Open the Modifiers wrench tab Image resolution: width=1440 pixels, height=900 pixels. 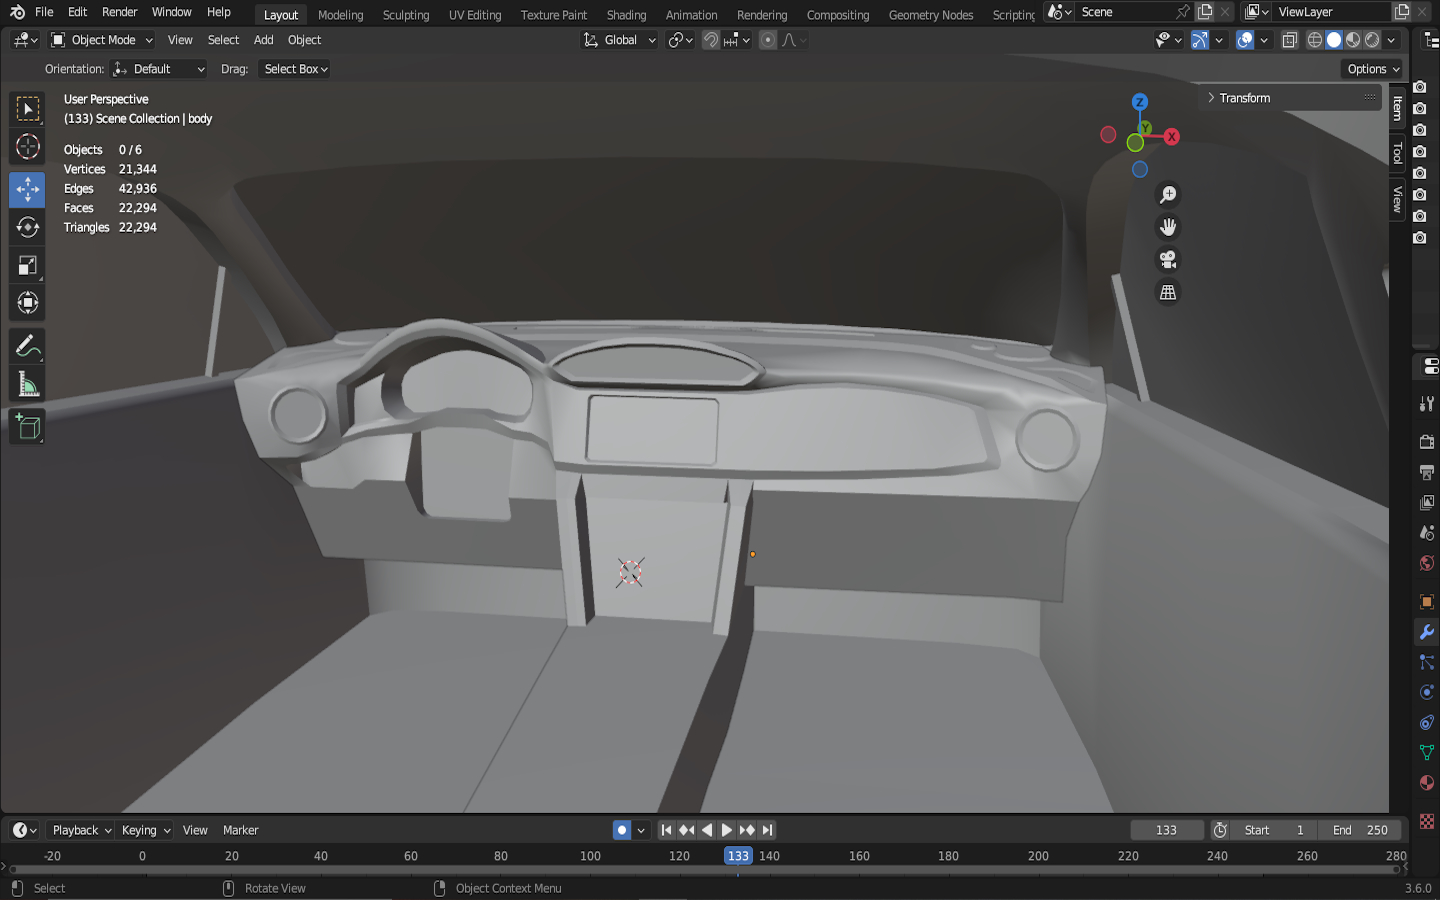pos(1427,632)
